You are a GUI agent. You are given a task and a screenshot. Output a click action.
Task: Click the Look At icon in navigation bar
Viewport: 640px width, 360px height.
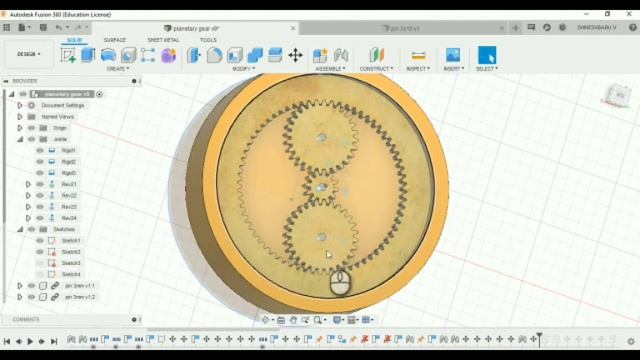tap(281, 320)
